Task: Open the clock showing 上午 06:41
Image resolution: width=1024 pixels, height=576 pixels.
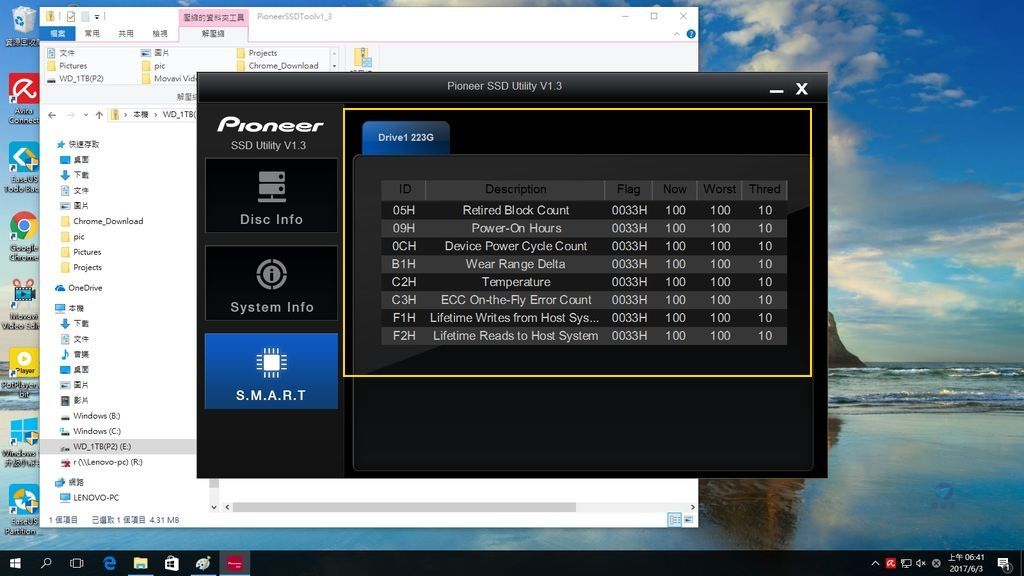Action: (x=967, y=563)
